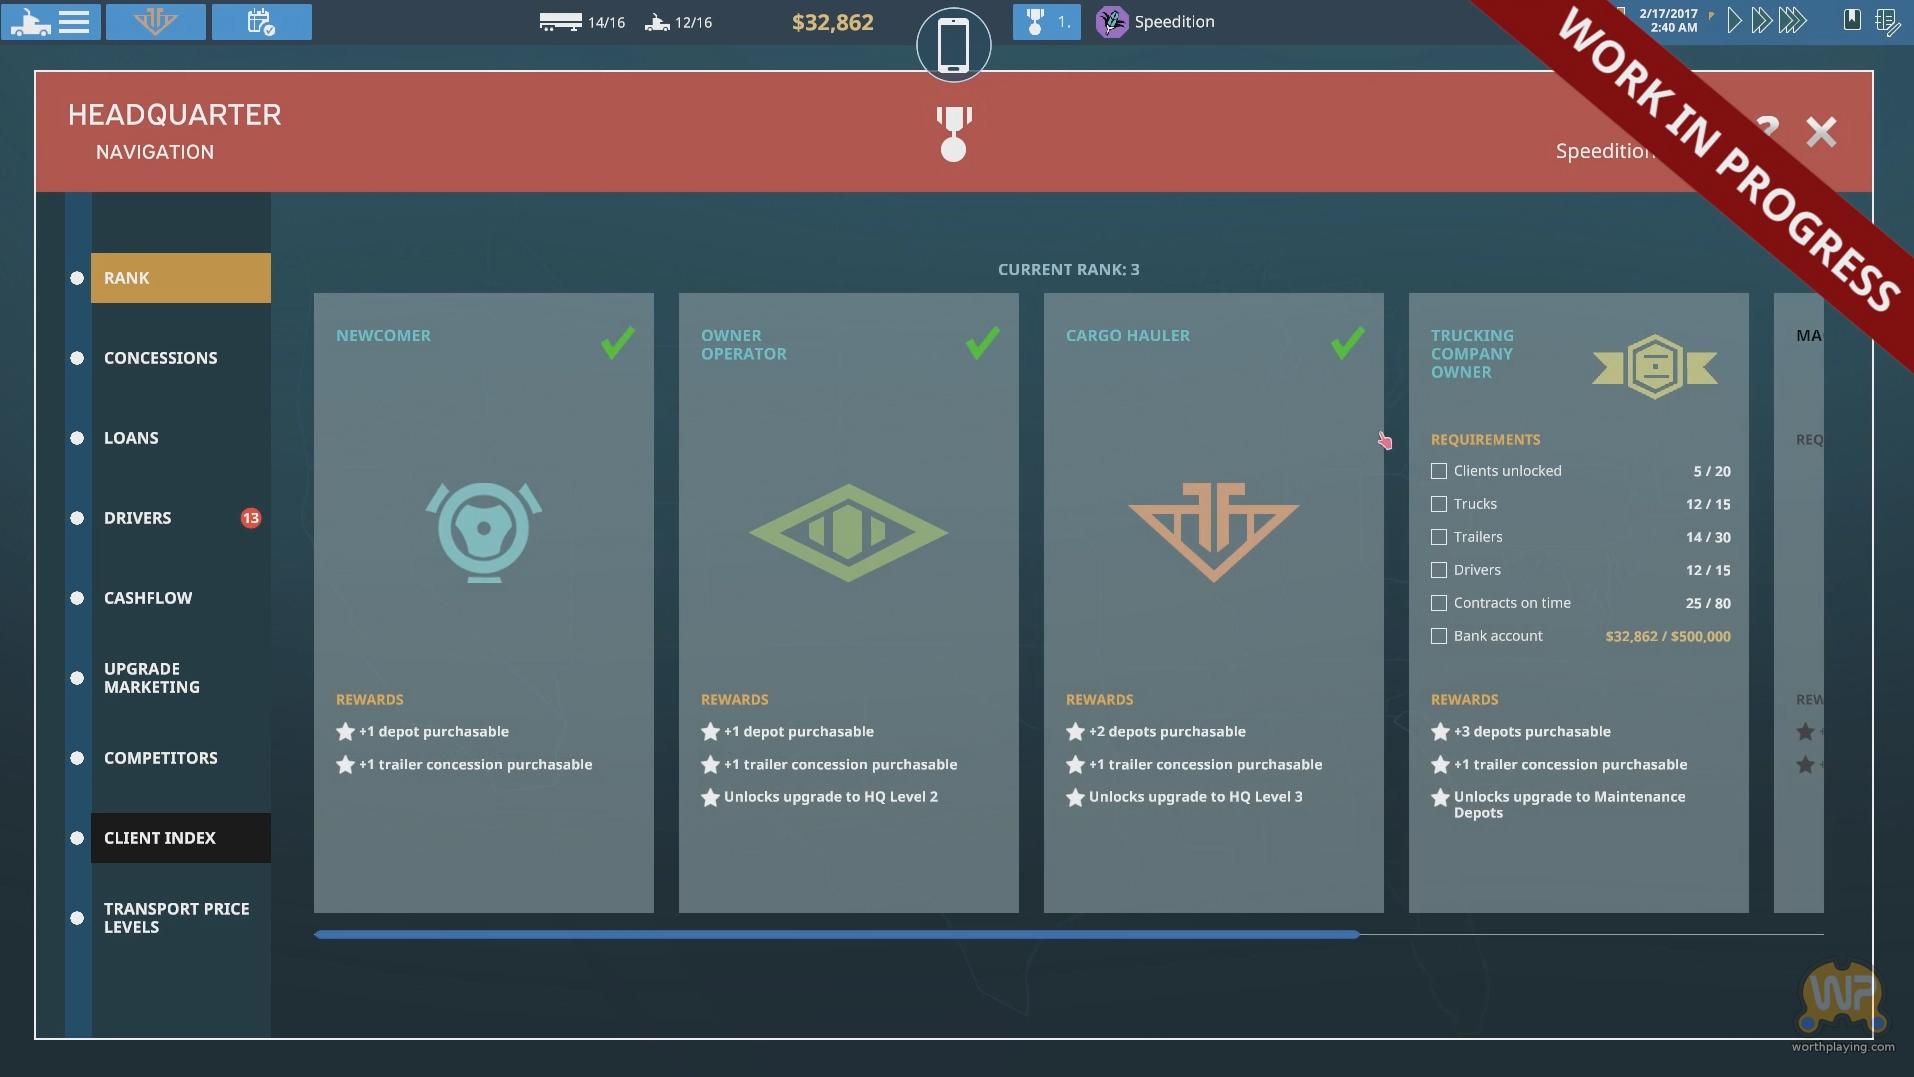Open Transport Price Levels page
This screenshot has width=1914, height=1077.
click(x=176, y=918)
